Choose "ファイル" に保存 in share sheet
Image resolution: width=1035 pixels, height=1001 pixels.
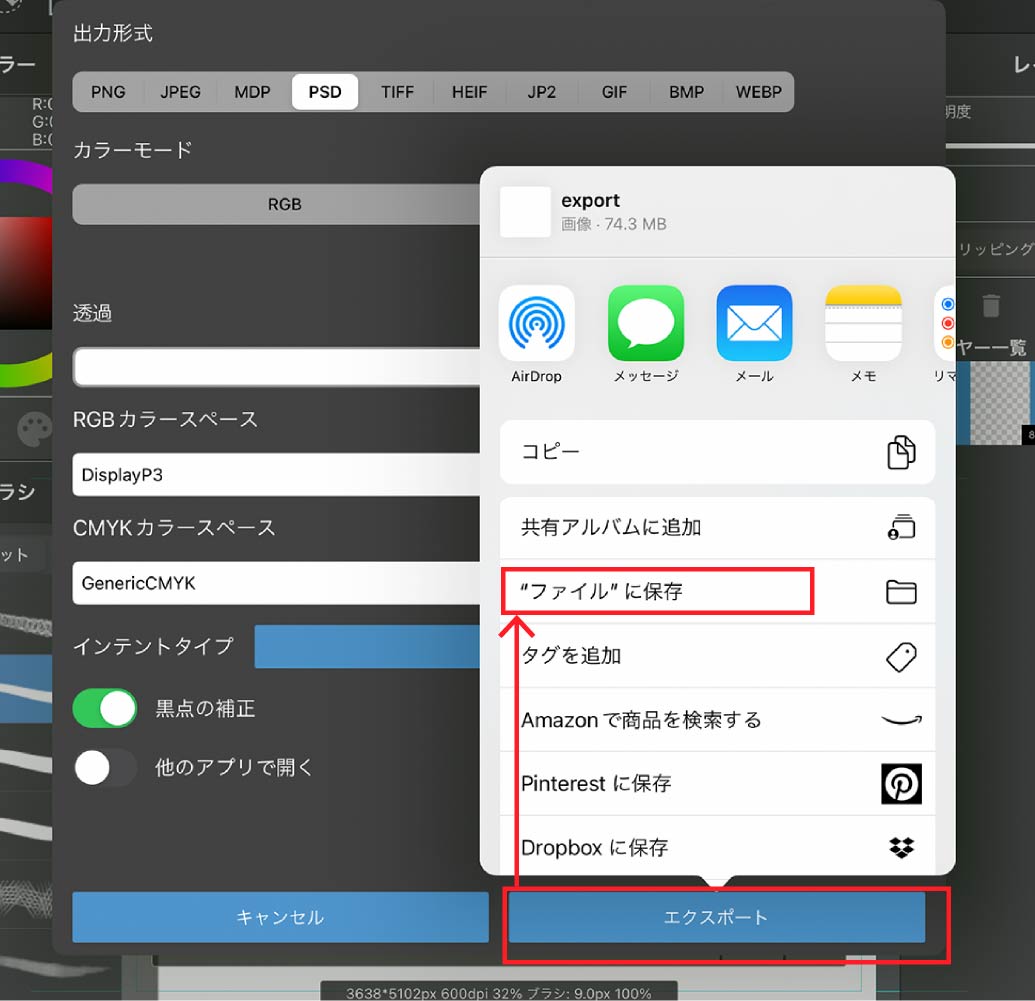[657, 592]
